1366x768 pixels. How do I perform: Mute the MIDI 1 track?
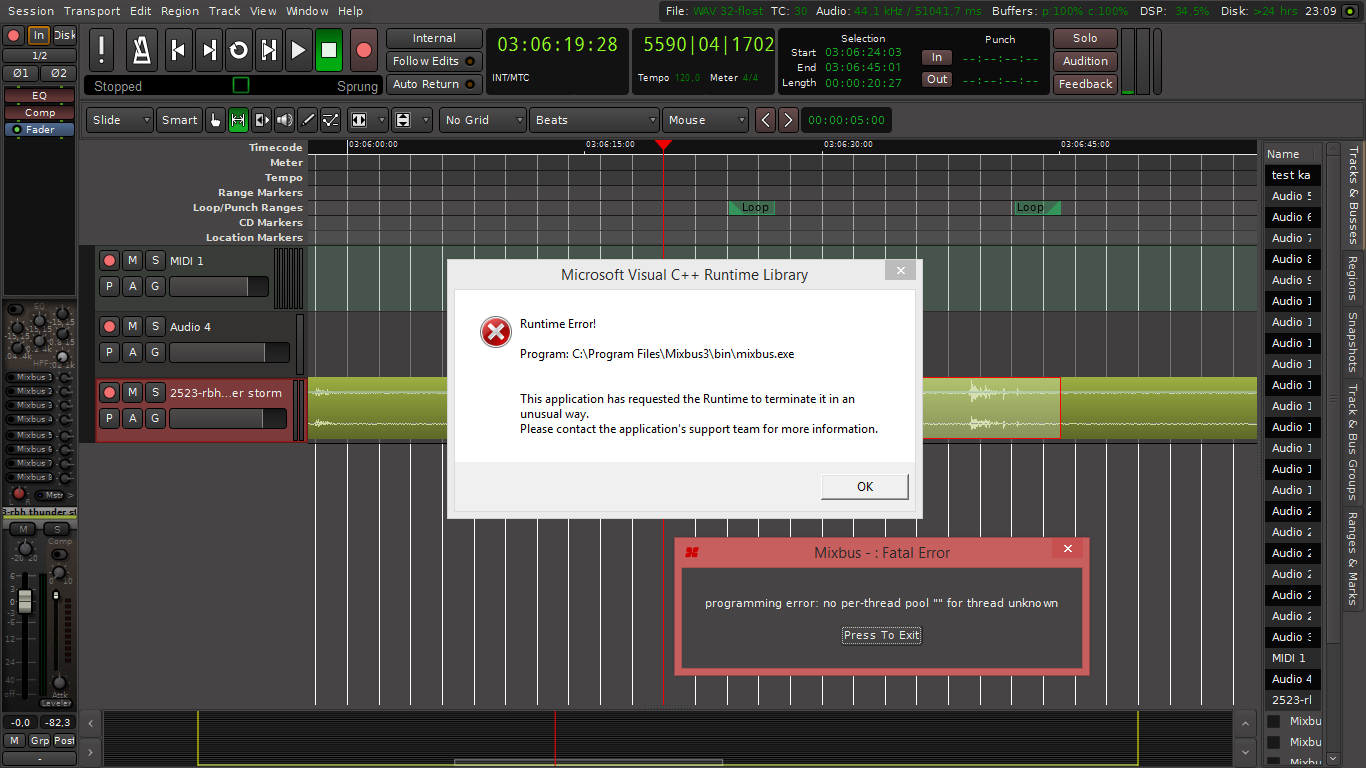click(132, 260)
